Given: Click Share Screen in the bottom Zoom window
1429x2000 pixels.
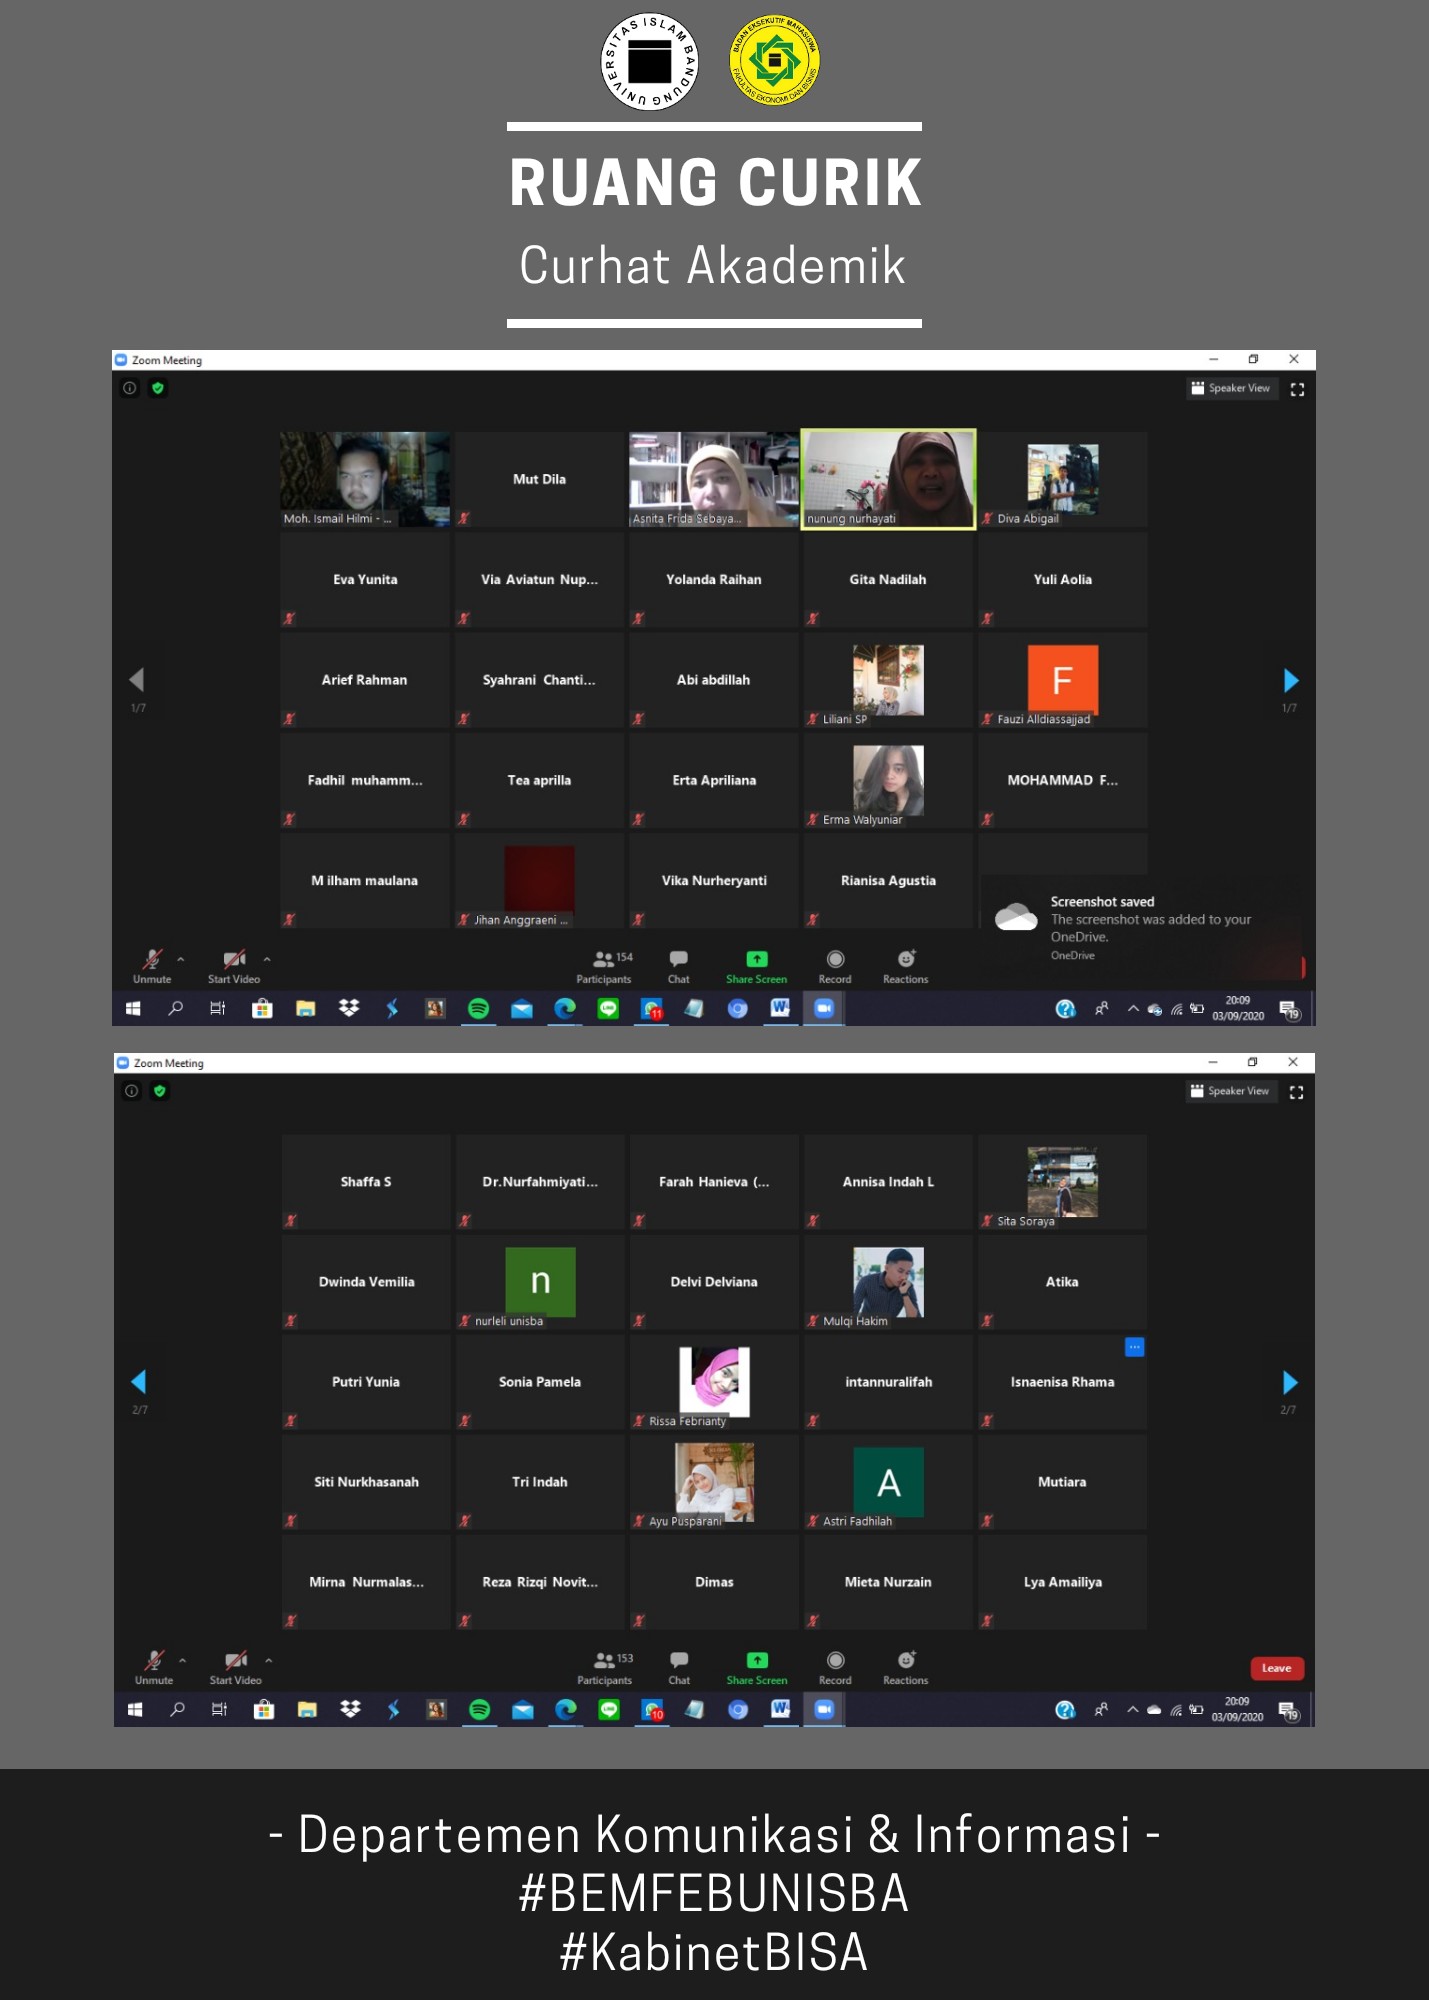Looking at the screenshot, I should pyautogui.click(x=757, y=1667).
